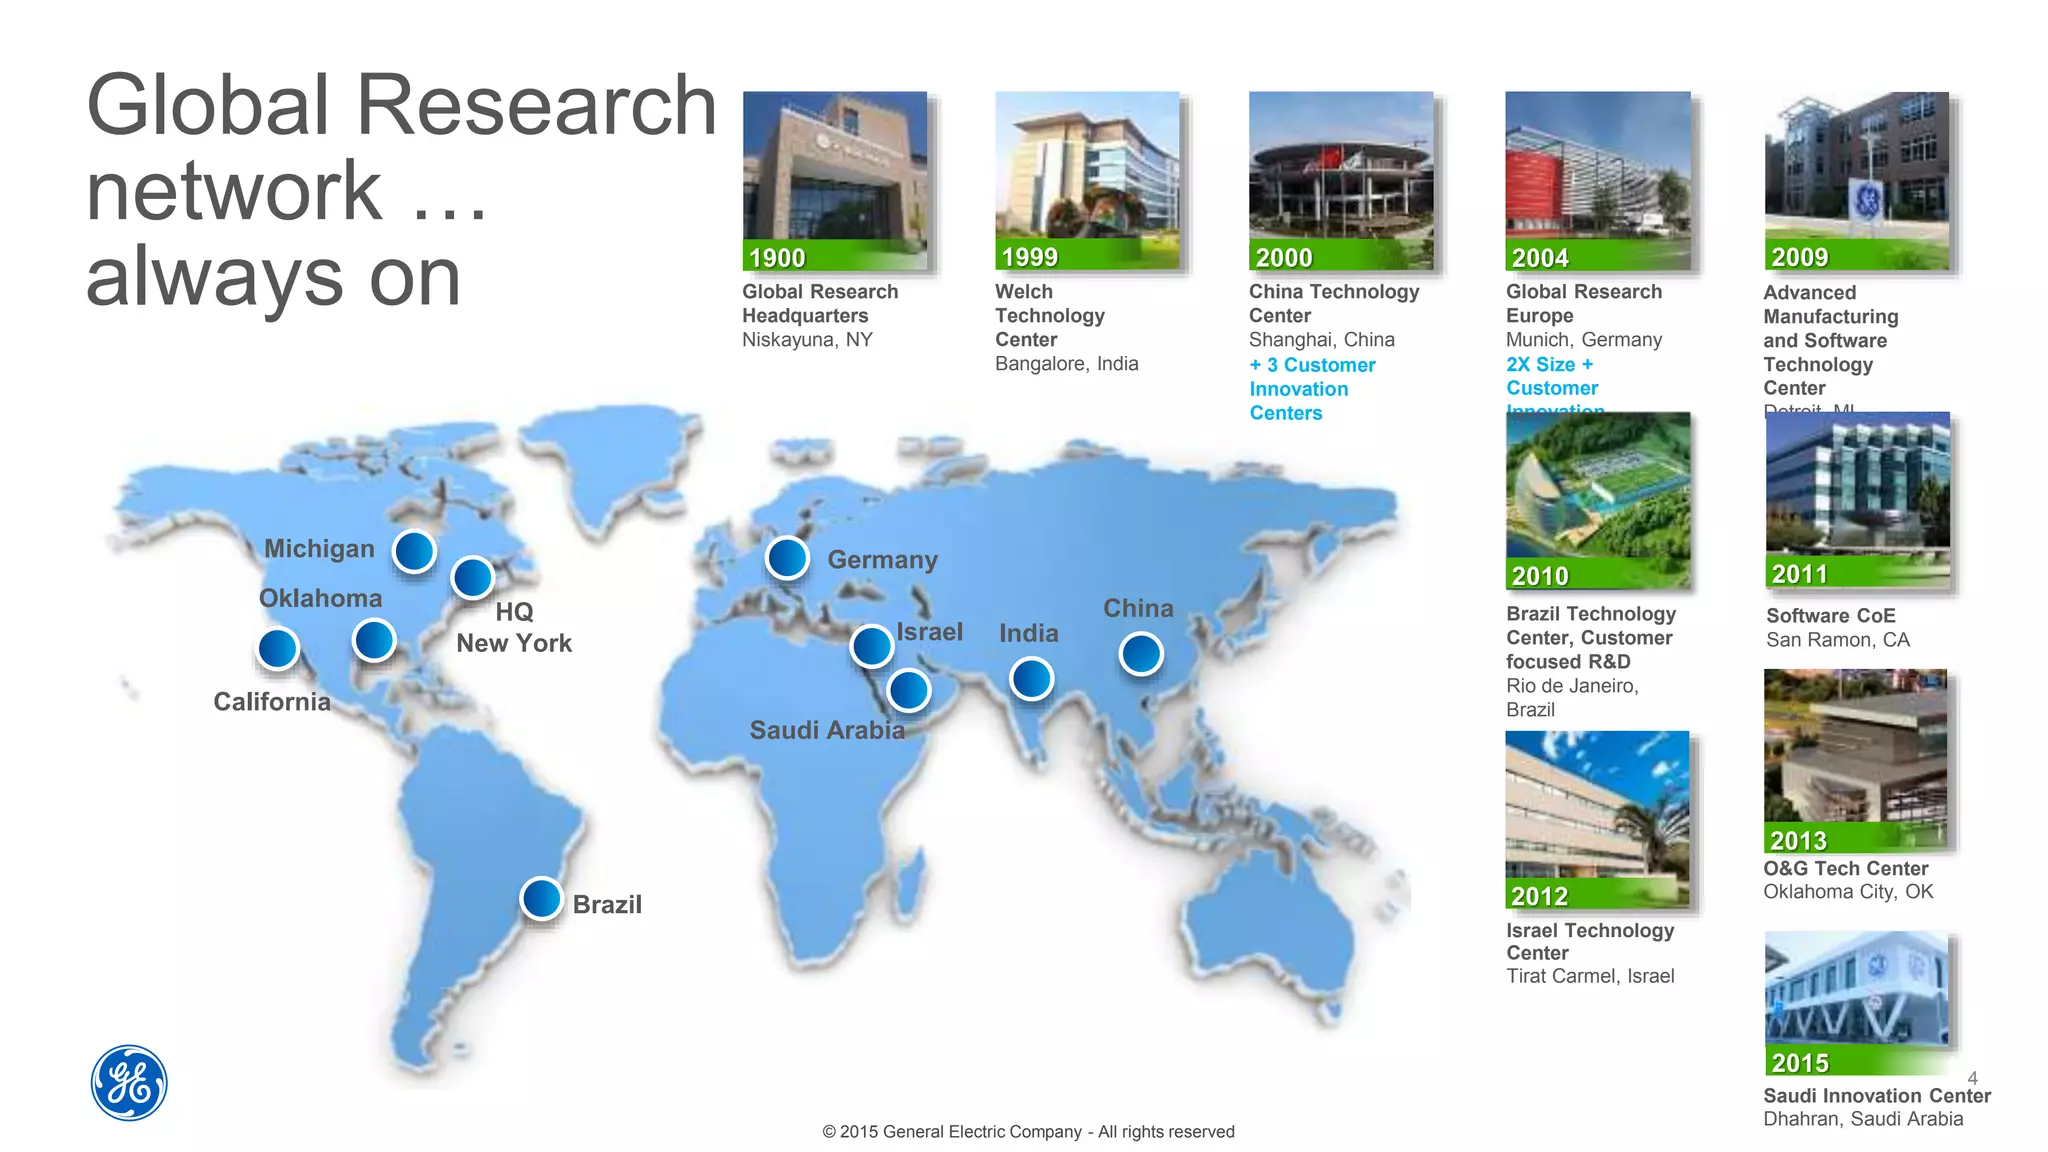Click the 'Software CoE' caption heading
This screenshot has width=2048, height=1152.
pyautogui.click(x=1831, y=616)
